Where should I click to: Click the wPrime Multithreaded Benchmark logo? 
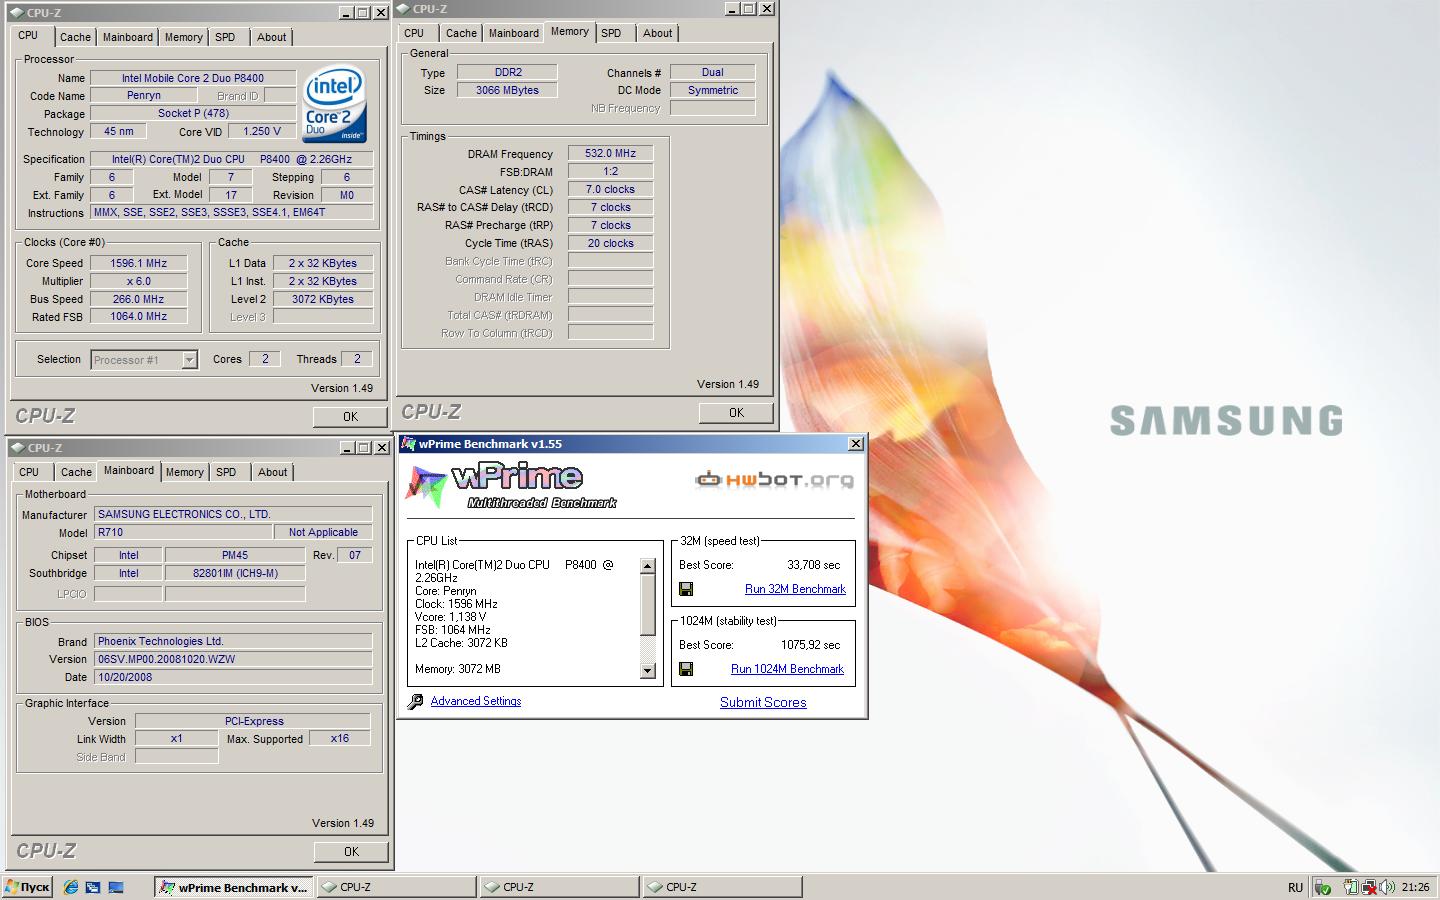pos(512,485)
